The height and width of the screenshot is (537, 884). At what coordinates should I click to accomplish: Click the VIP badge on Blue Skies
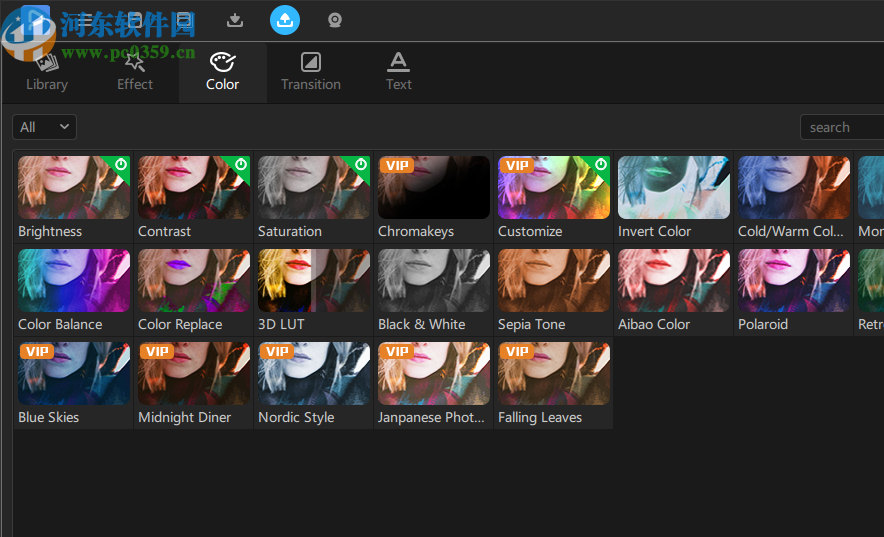(x=37, y=351)
